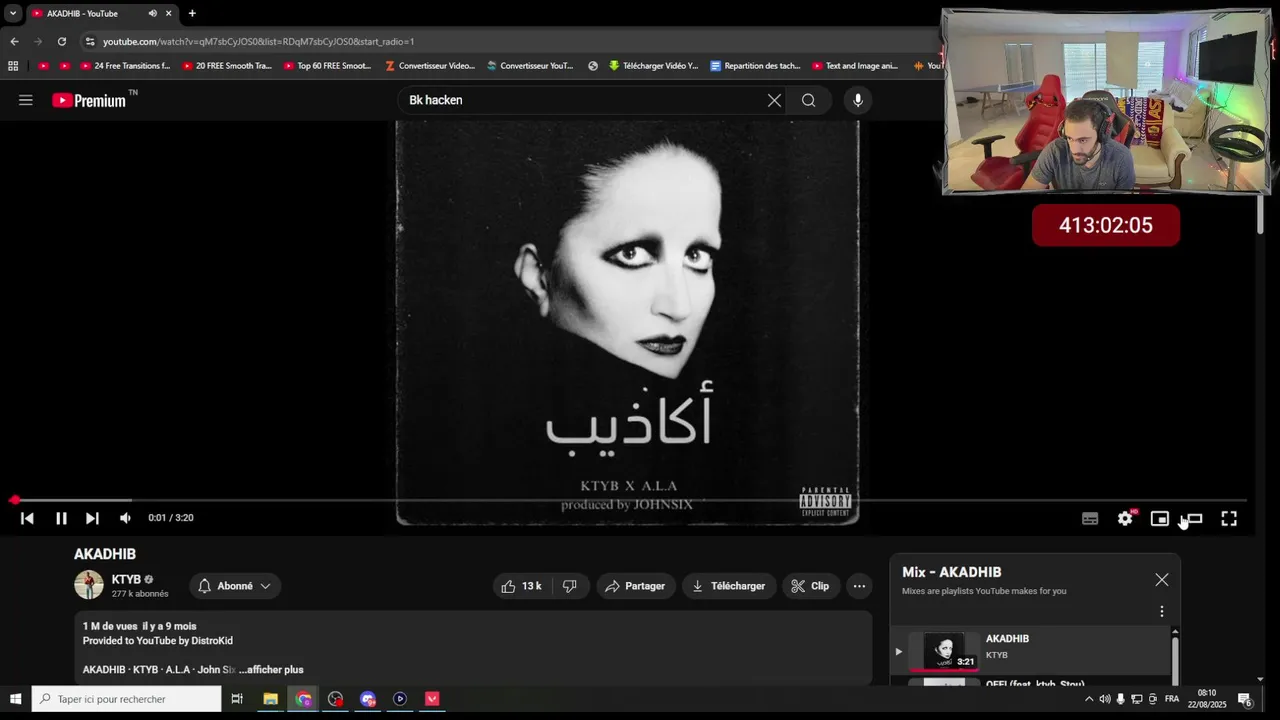Click the Taper ici pour rechercher box
Image resolution: width=1280 pixels, height=720 pixels.
(x=126, y=699)
